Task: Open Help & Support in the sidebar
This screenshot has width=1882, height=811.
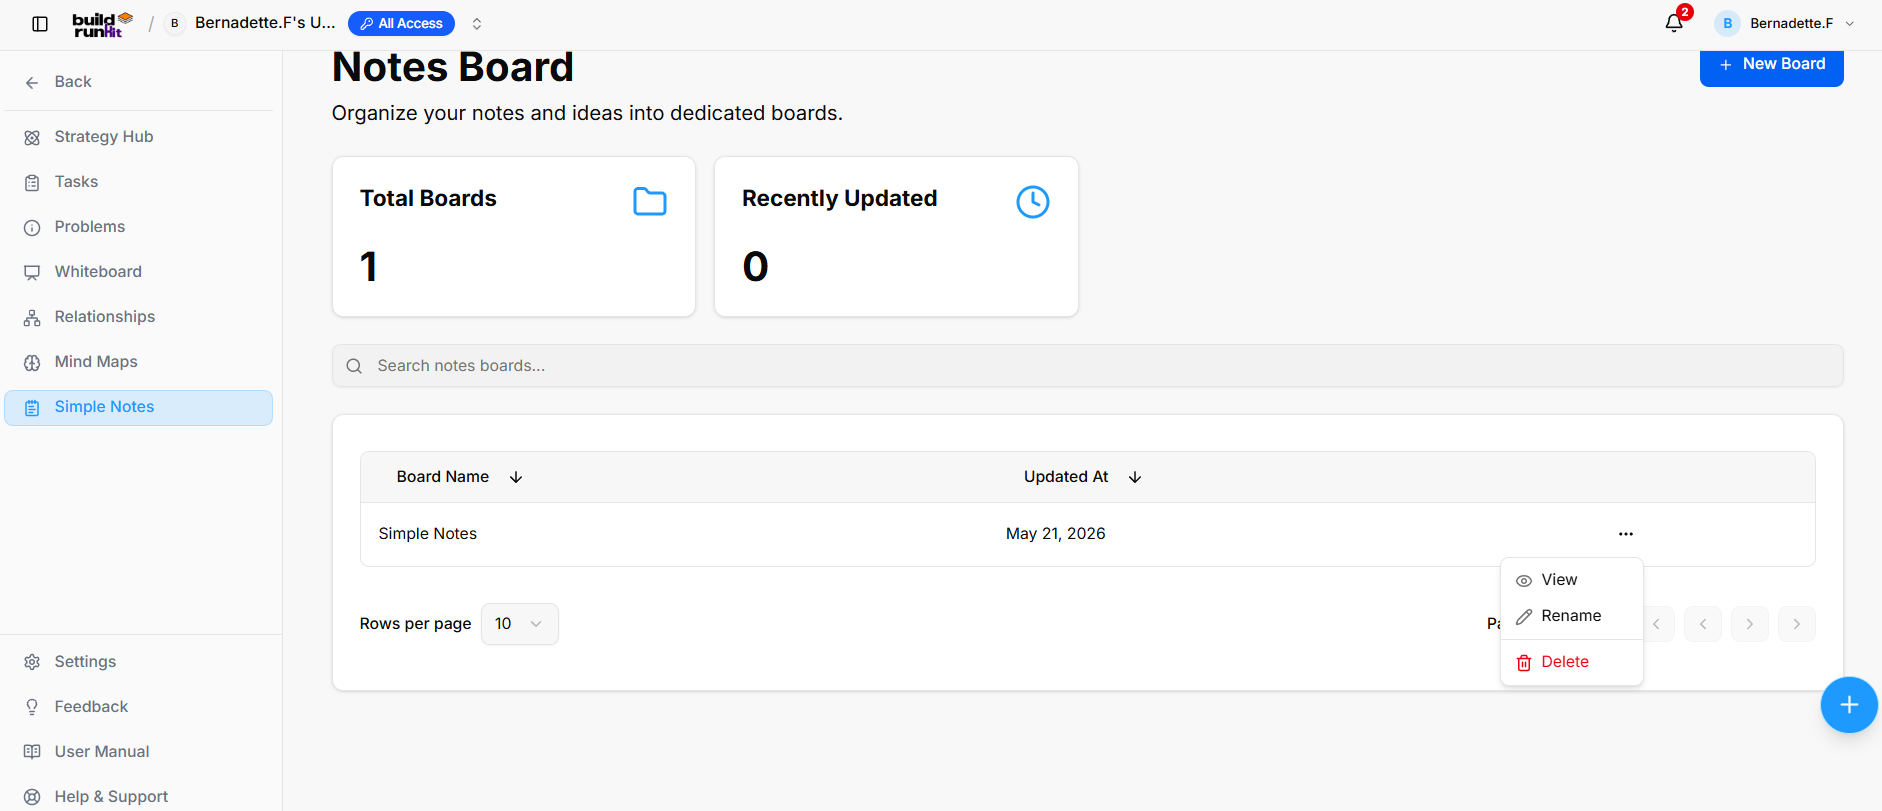Action: pos(138,797)
